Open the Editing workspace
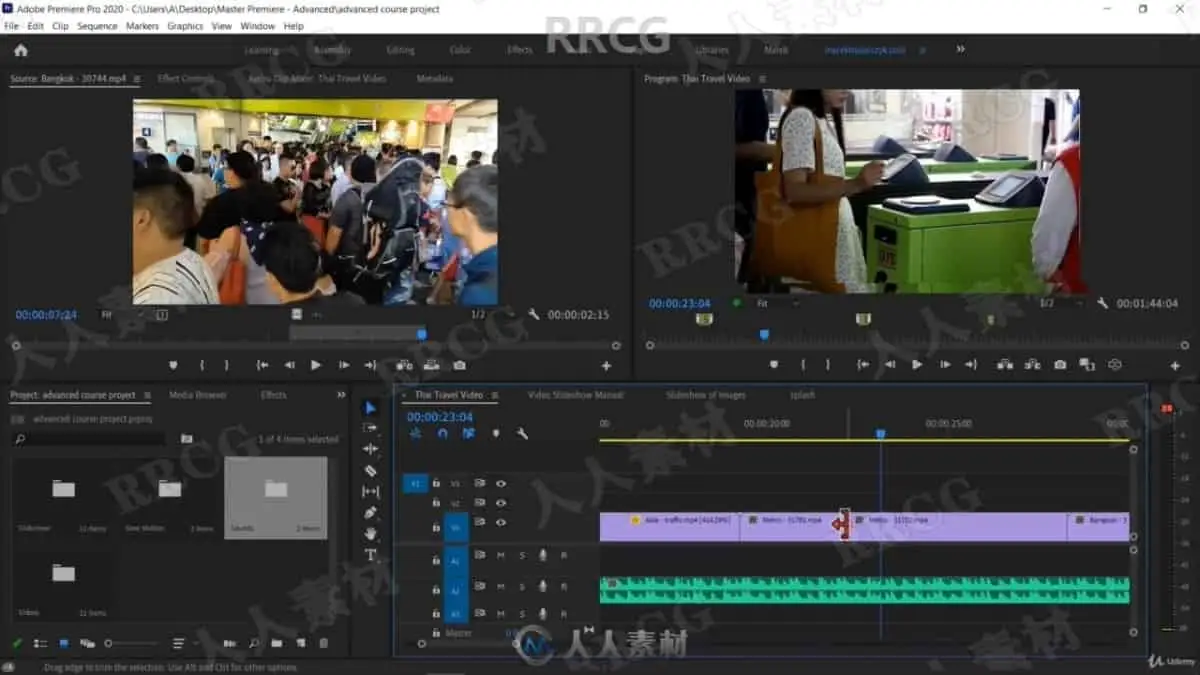Viewport: 1200px width, 675px height. coord(400,50)
